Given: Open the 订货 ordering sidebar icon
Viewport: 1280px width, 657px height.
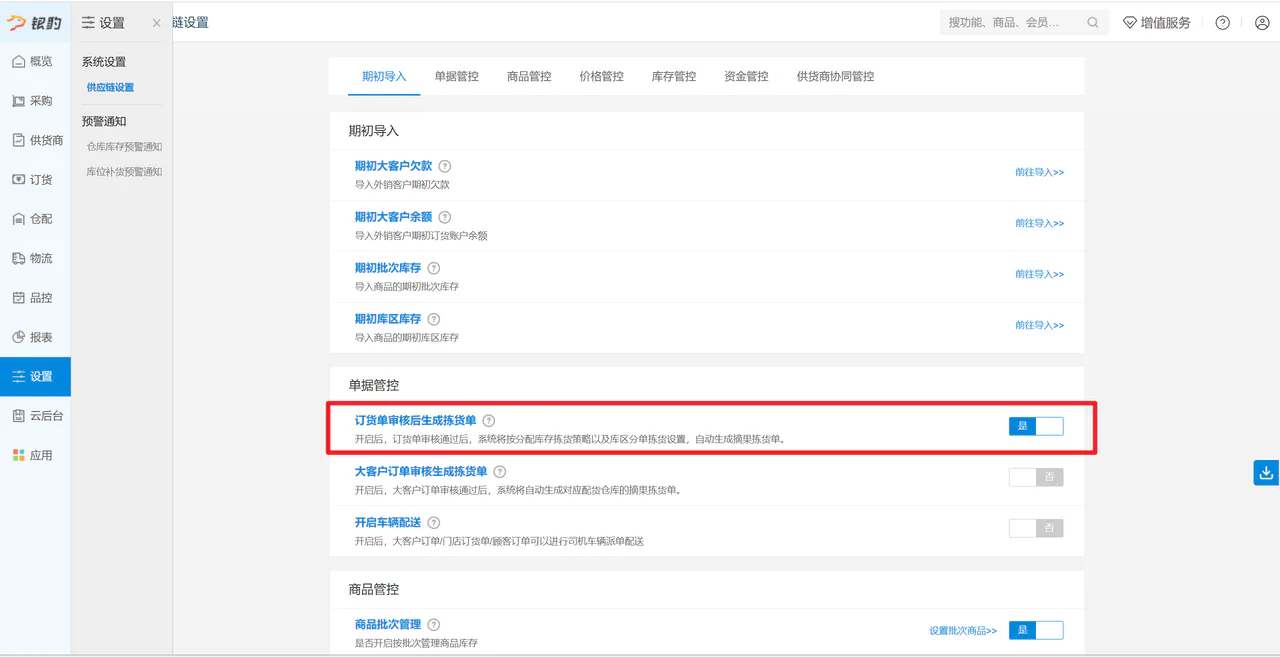Looking at the screenshot, I should coord(19,180).
